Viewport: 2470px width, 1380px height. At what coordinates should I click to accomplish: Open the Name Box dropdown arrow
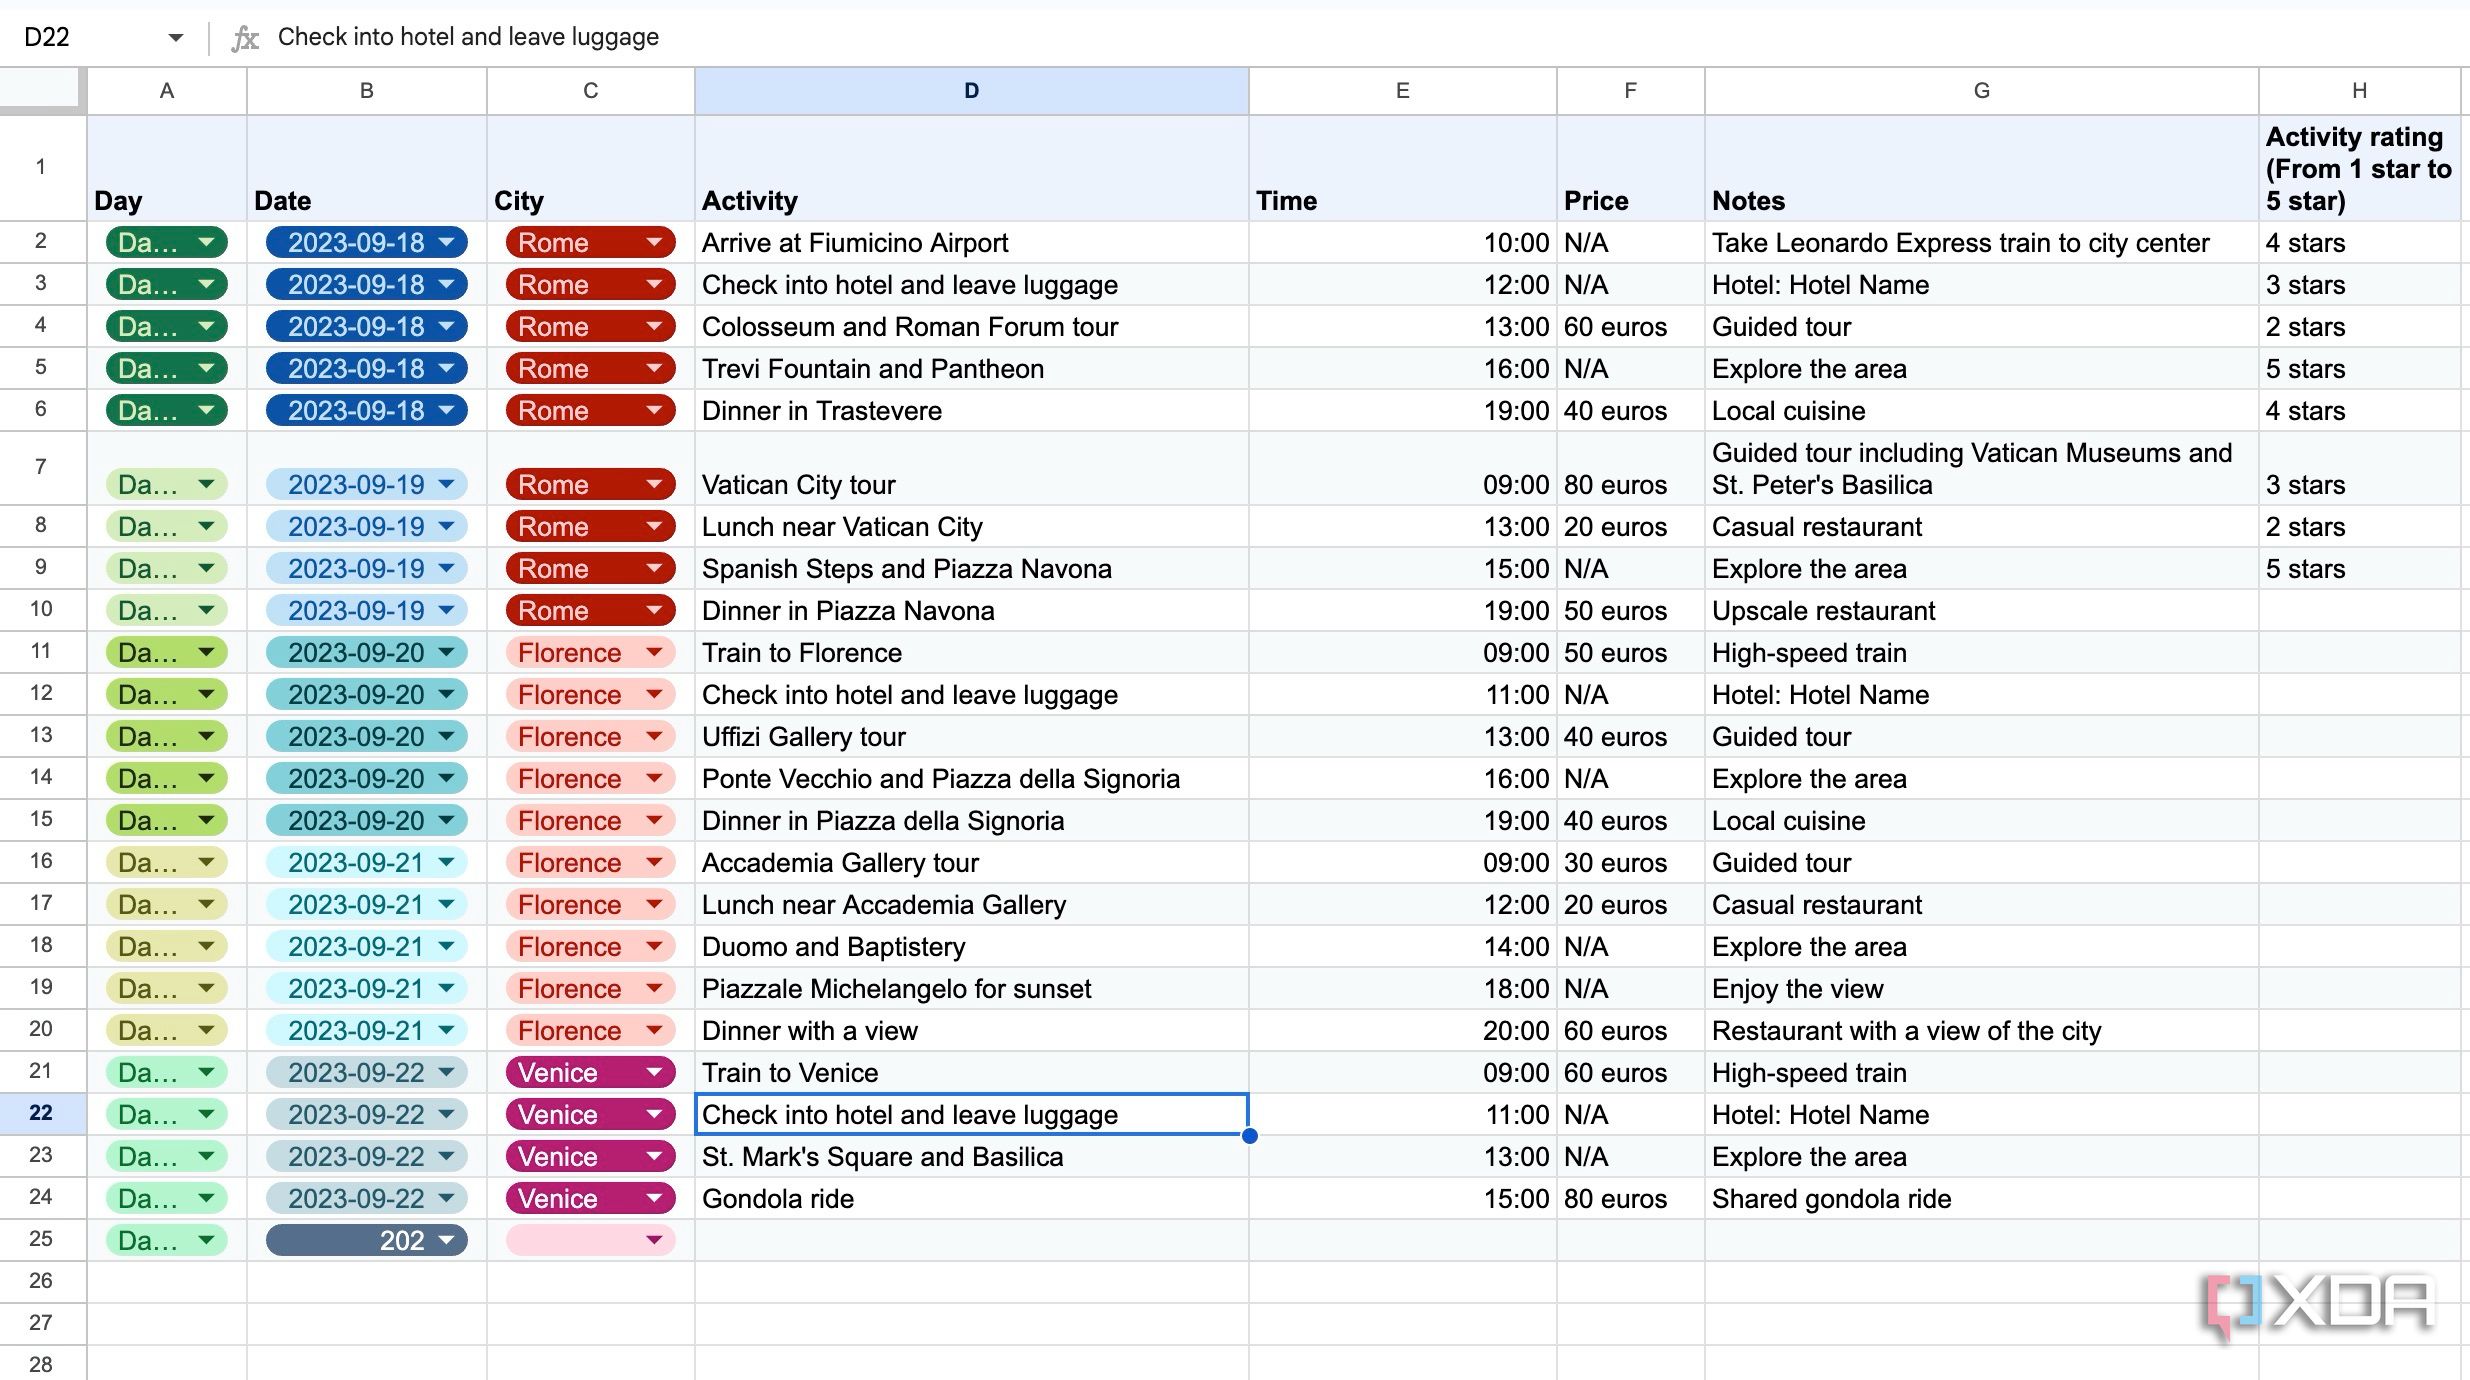tap(175, 38)
